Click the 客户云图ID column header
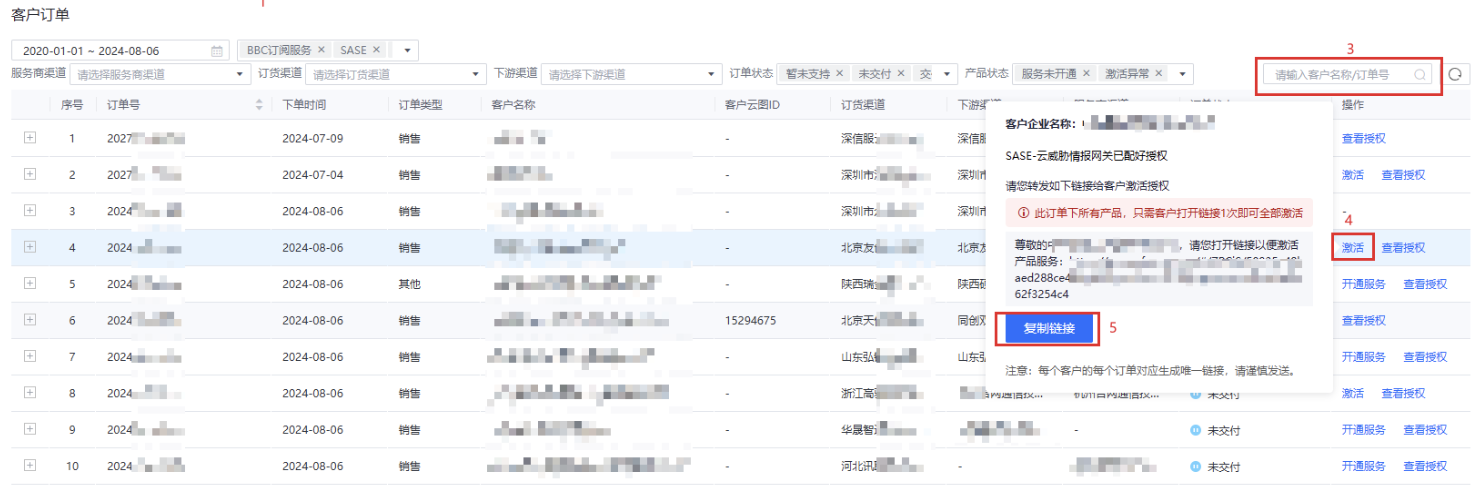Viewport: 1481px width, 496px height. [752, 104]
